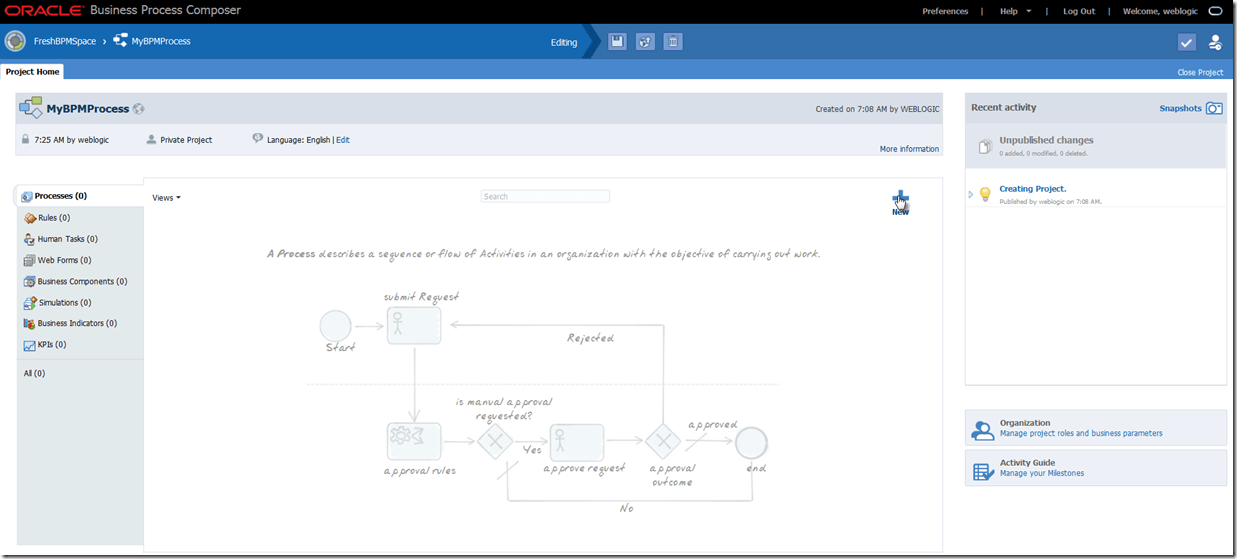Viewport: 1237px width, 559px height.
Task: Click the validate checkmark icon
Action: pos(1186,42)
